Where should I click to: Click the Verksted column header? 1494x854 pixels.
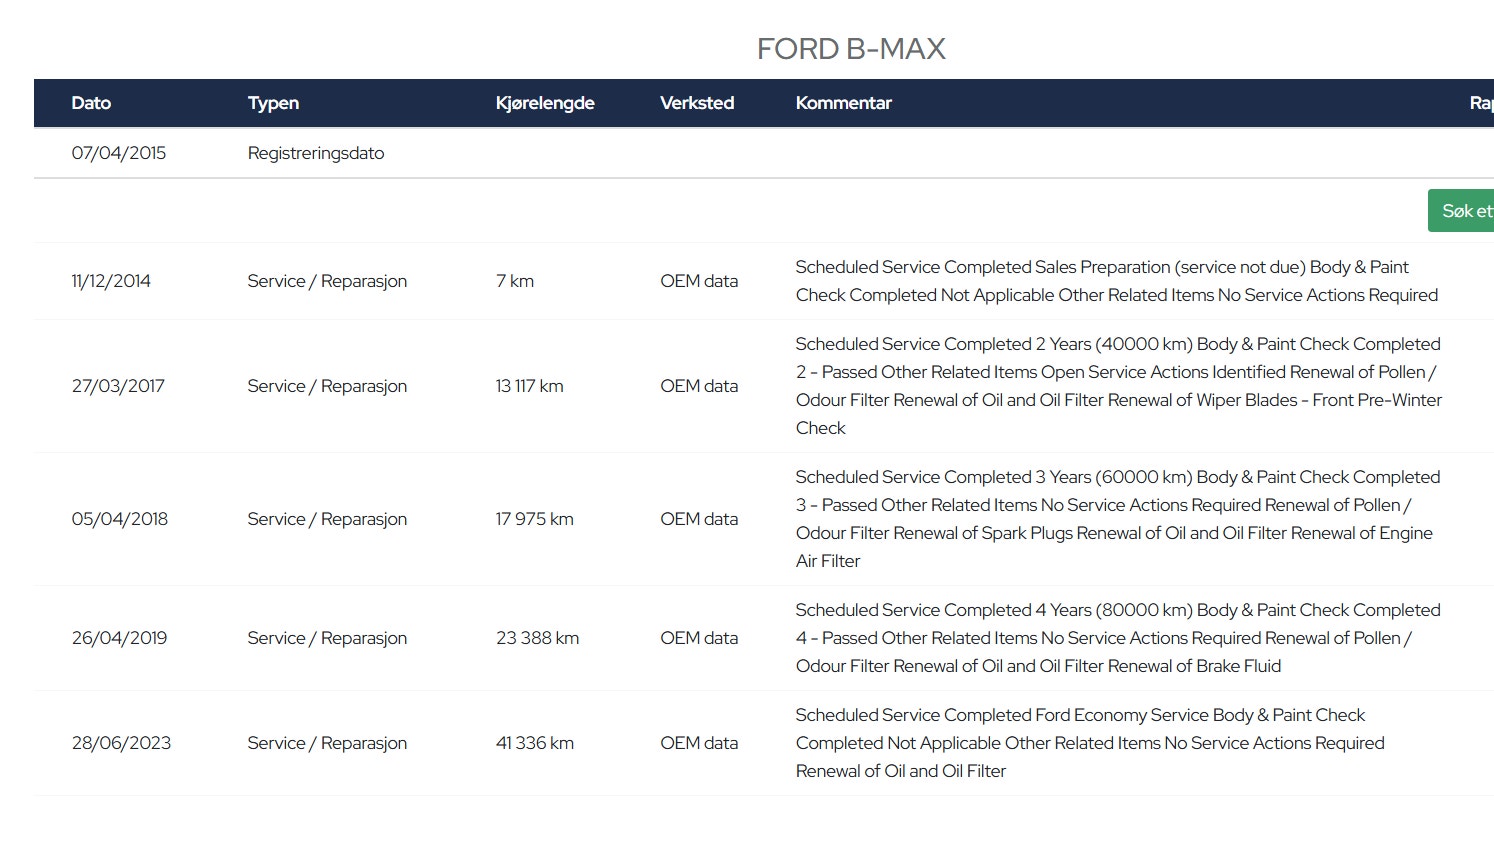[697, 103]
